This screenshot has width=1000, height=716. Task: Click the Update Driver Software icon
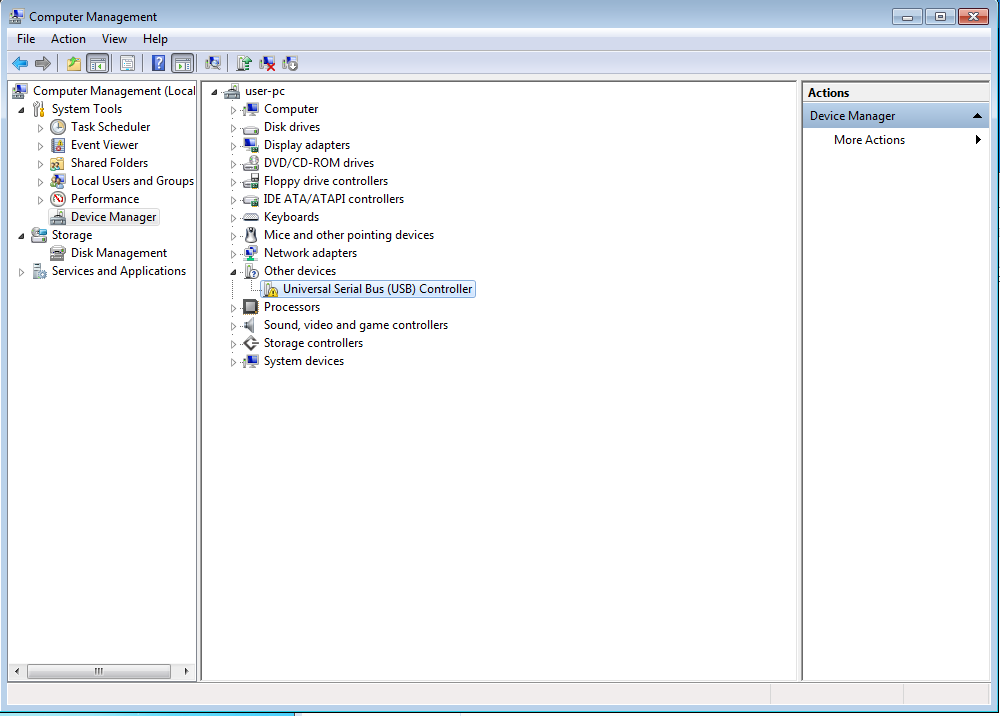click(x=243, y=63)
